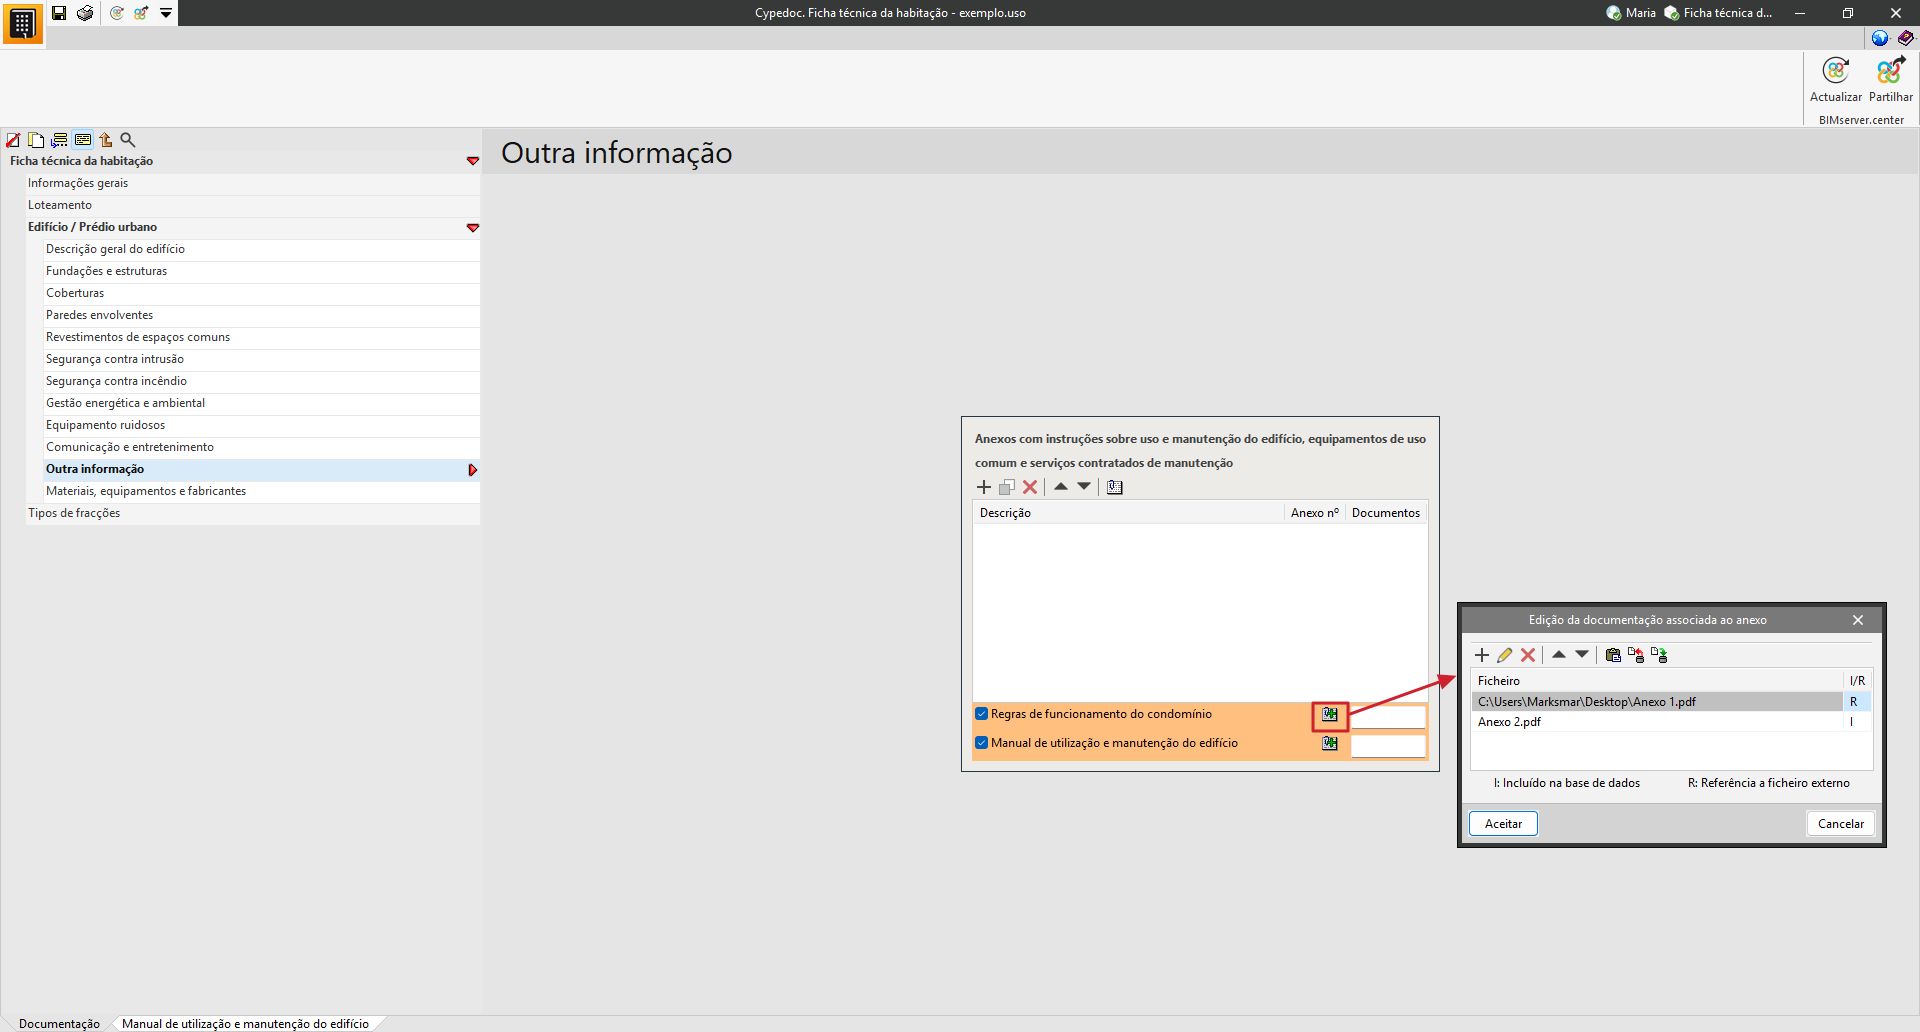Click the annex number field for Manual de utilização

click(x=1388, y=746)
